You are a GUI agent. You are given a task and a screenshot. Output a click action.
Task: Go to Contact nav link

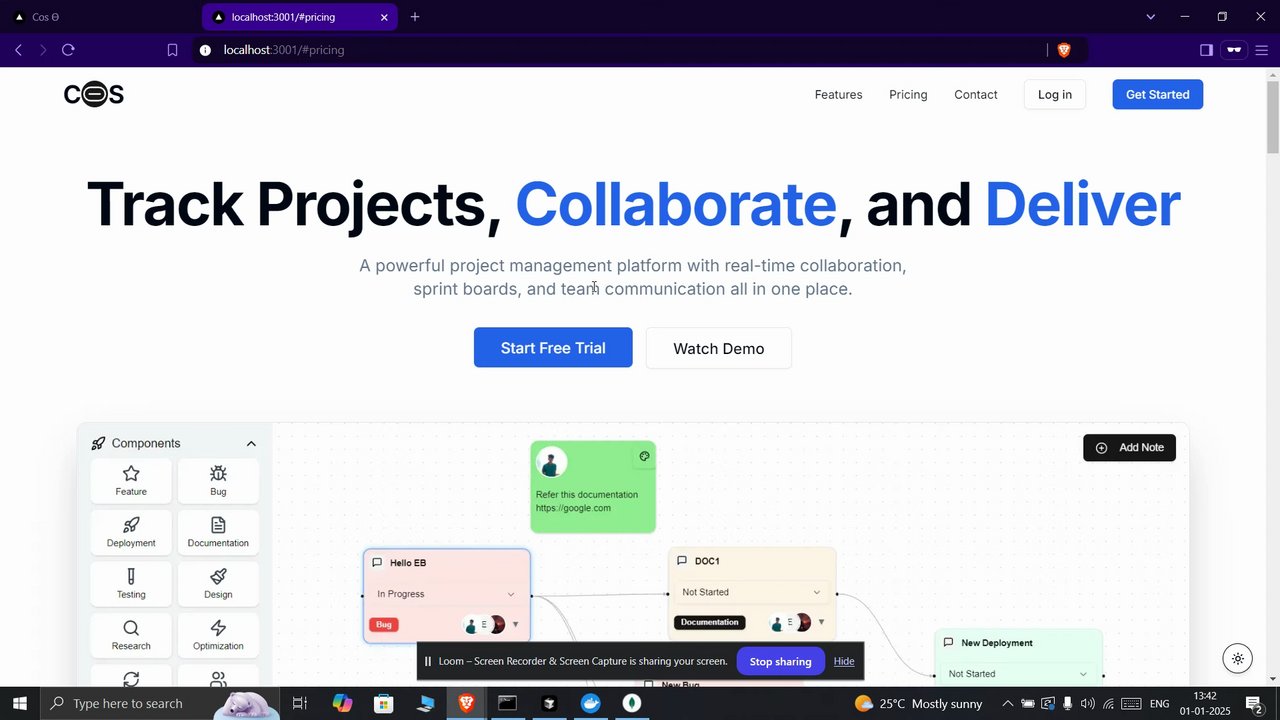pyautogui.click(x=976, y=95)
